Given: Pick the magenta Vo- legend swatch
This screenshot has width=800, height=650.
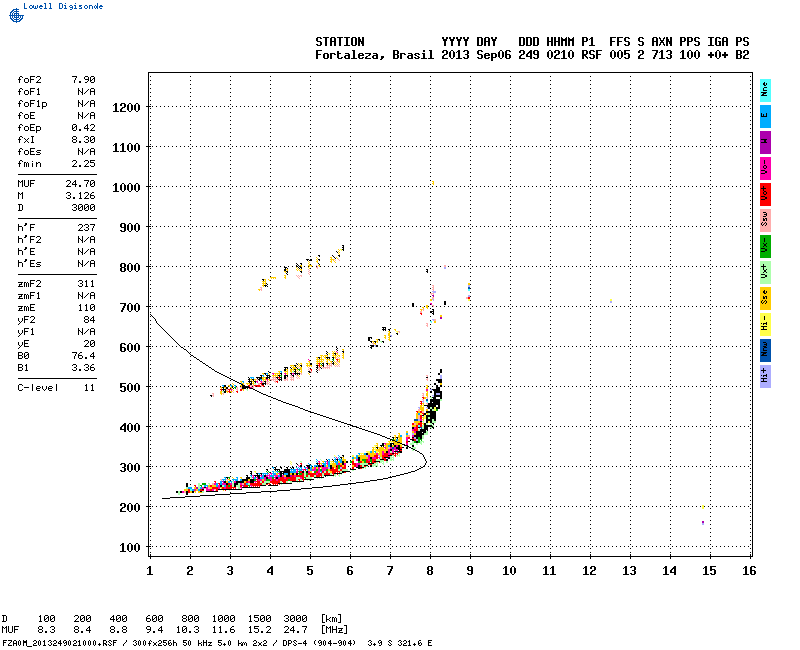Looking at the screenshot, I should point(765,167).
